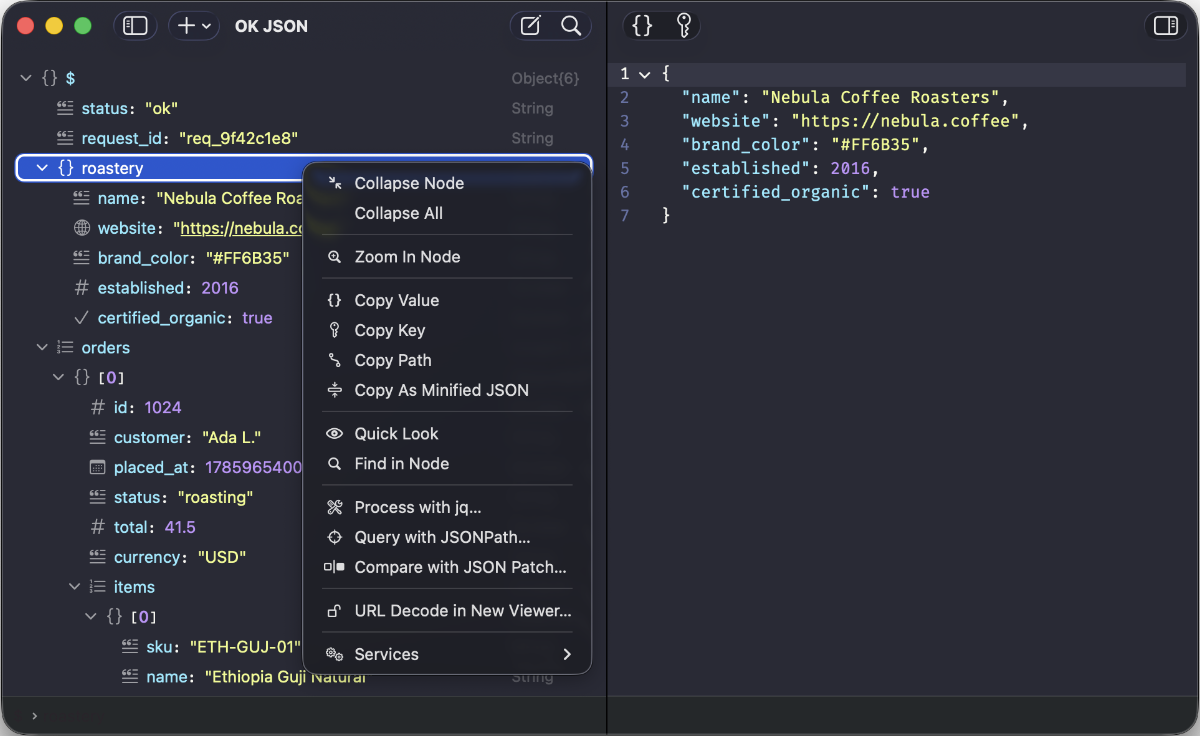Open the https://nebula.coffee website link
Viewport: 1200px width, 736px height.
click(242, 228)
